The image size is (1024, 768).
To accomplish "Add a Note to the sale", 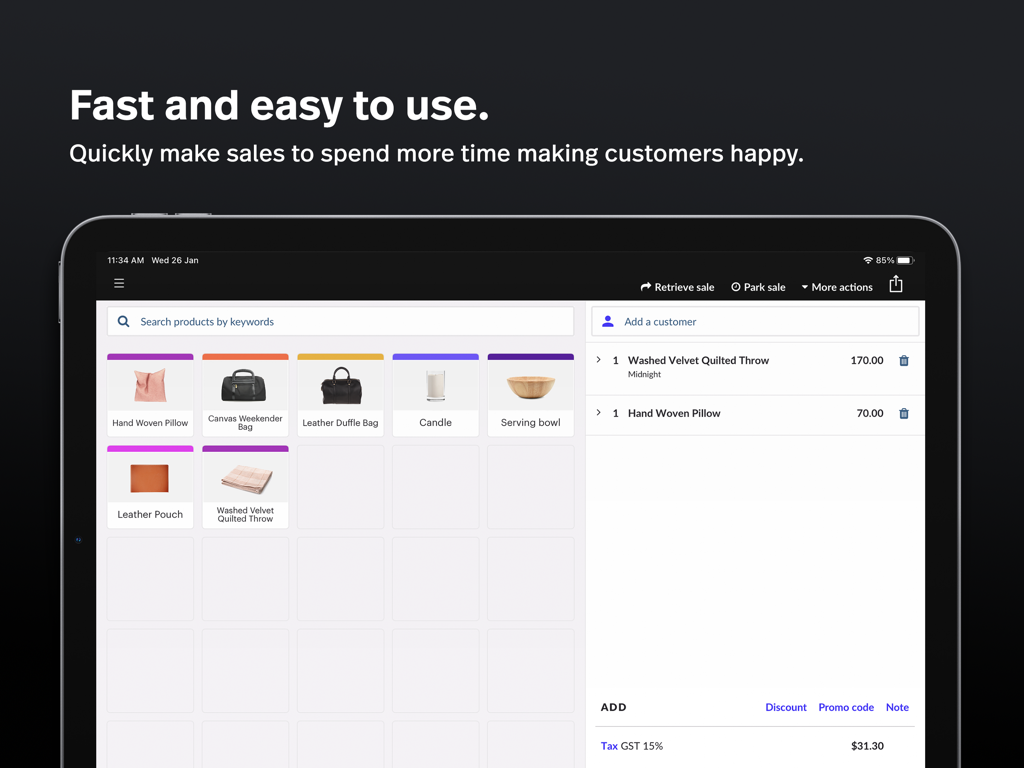I will tap(897, 707).
